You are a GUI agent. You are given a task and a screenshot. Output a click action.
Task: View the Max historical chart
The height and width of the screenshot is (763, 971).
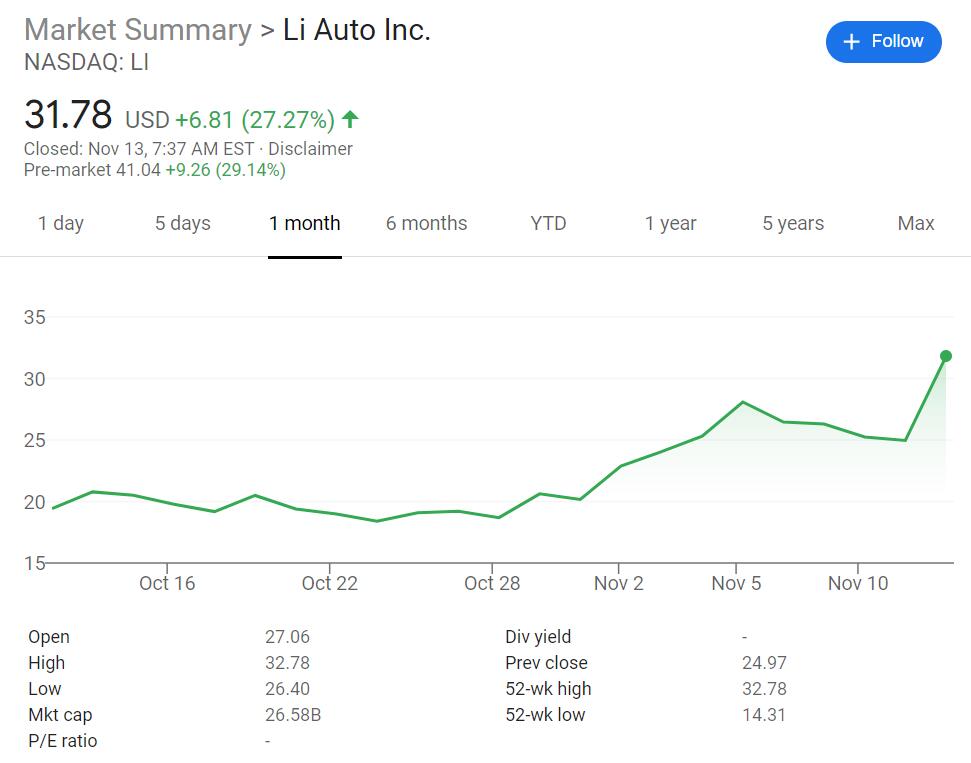coord(915,223)
